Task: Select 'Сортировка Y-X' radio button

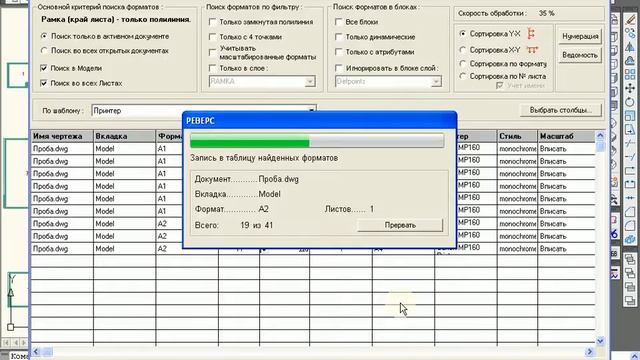Action: tap(462, 34)
